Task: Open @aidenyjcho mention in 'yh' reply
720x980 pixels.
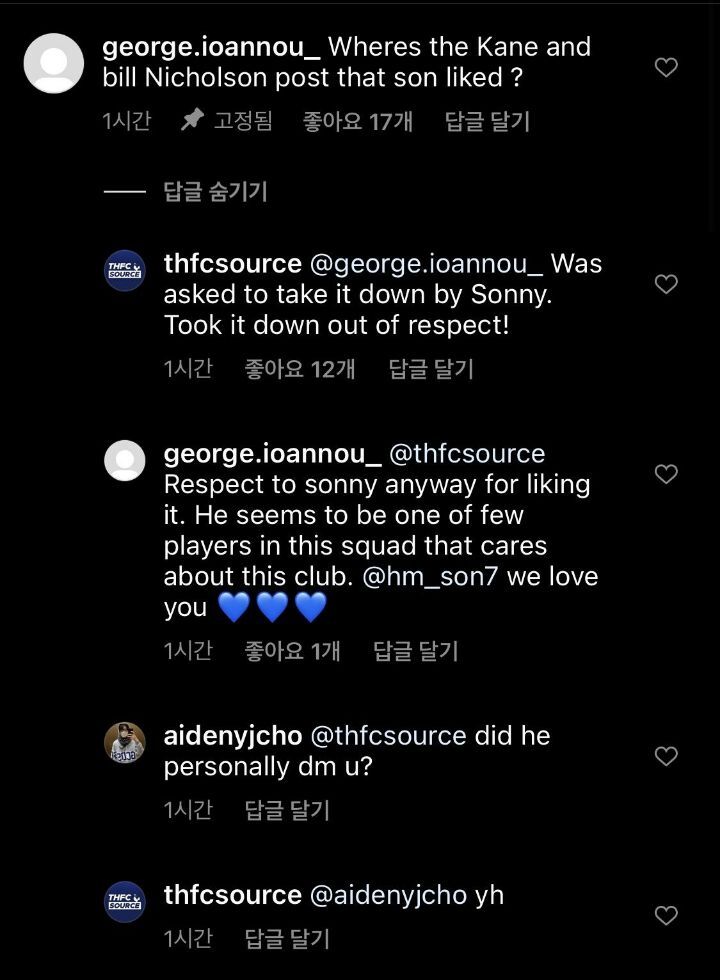Action: coord(388,895)
